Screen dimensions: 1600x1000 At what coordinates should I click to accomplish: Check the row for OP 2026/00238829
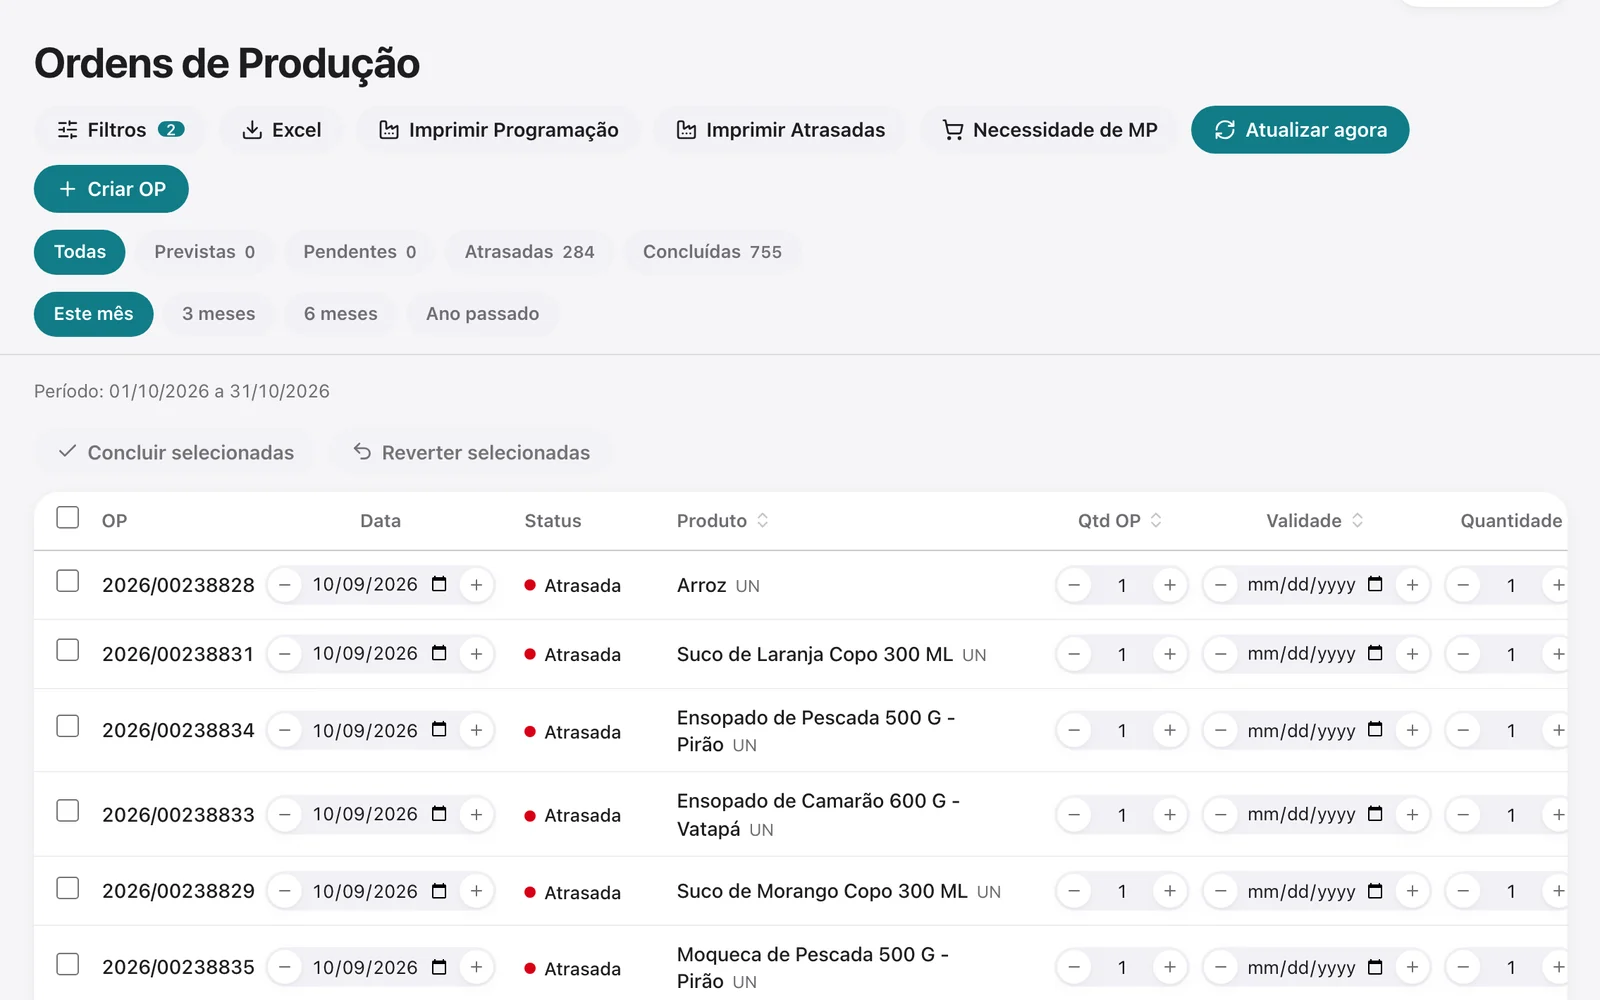[x=68, y=888]
